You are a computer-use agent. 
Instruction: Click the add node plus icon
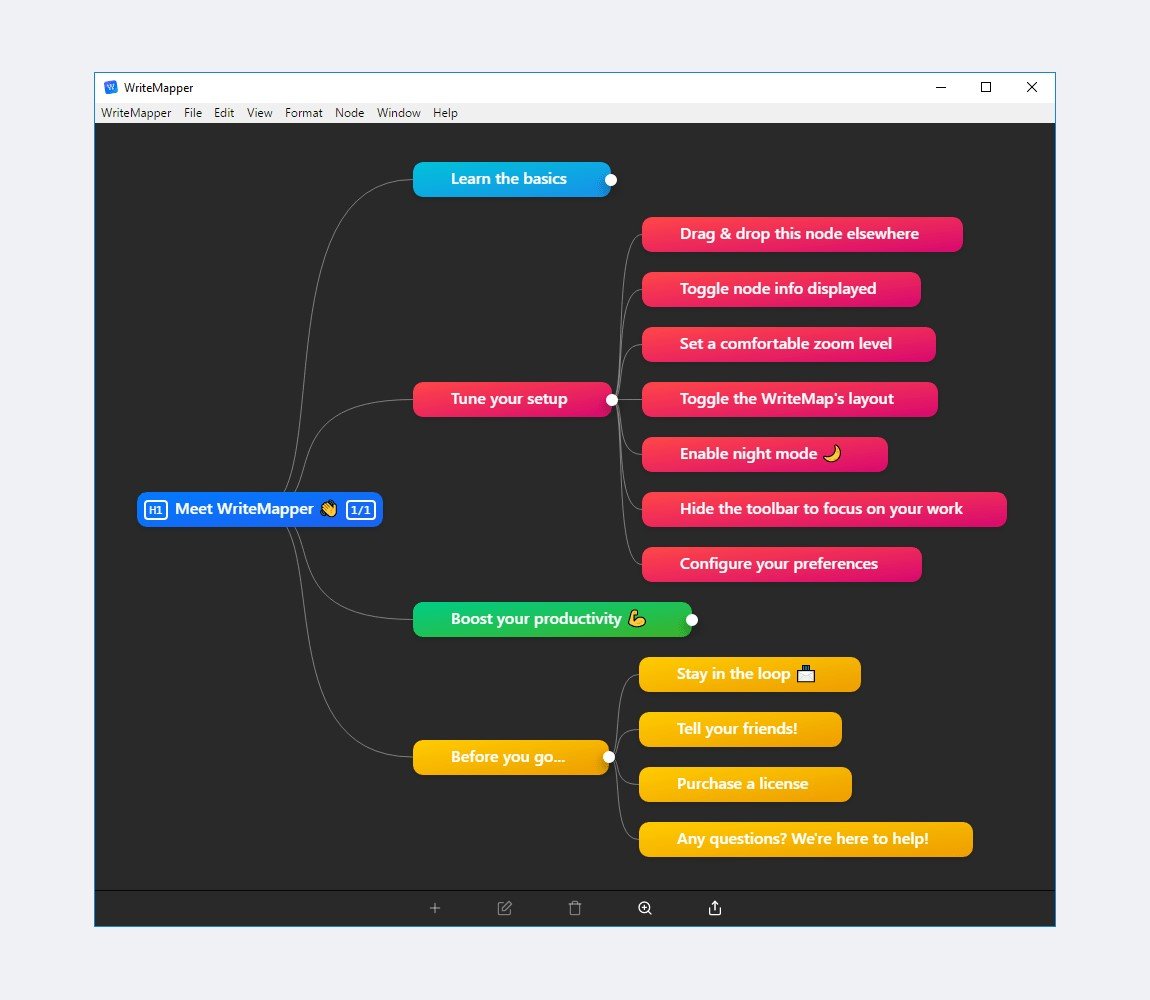(435, 908)
